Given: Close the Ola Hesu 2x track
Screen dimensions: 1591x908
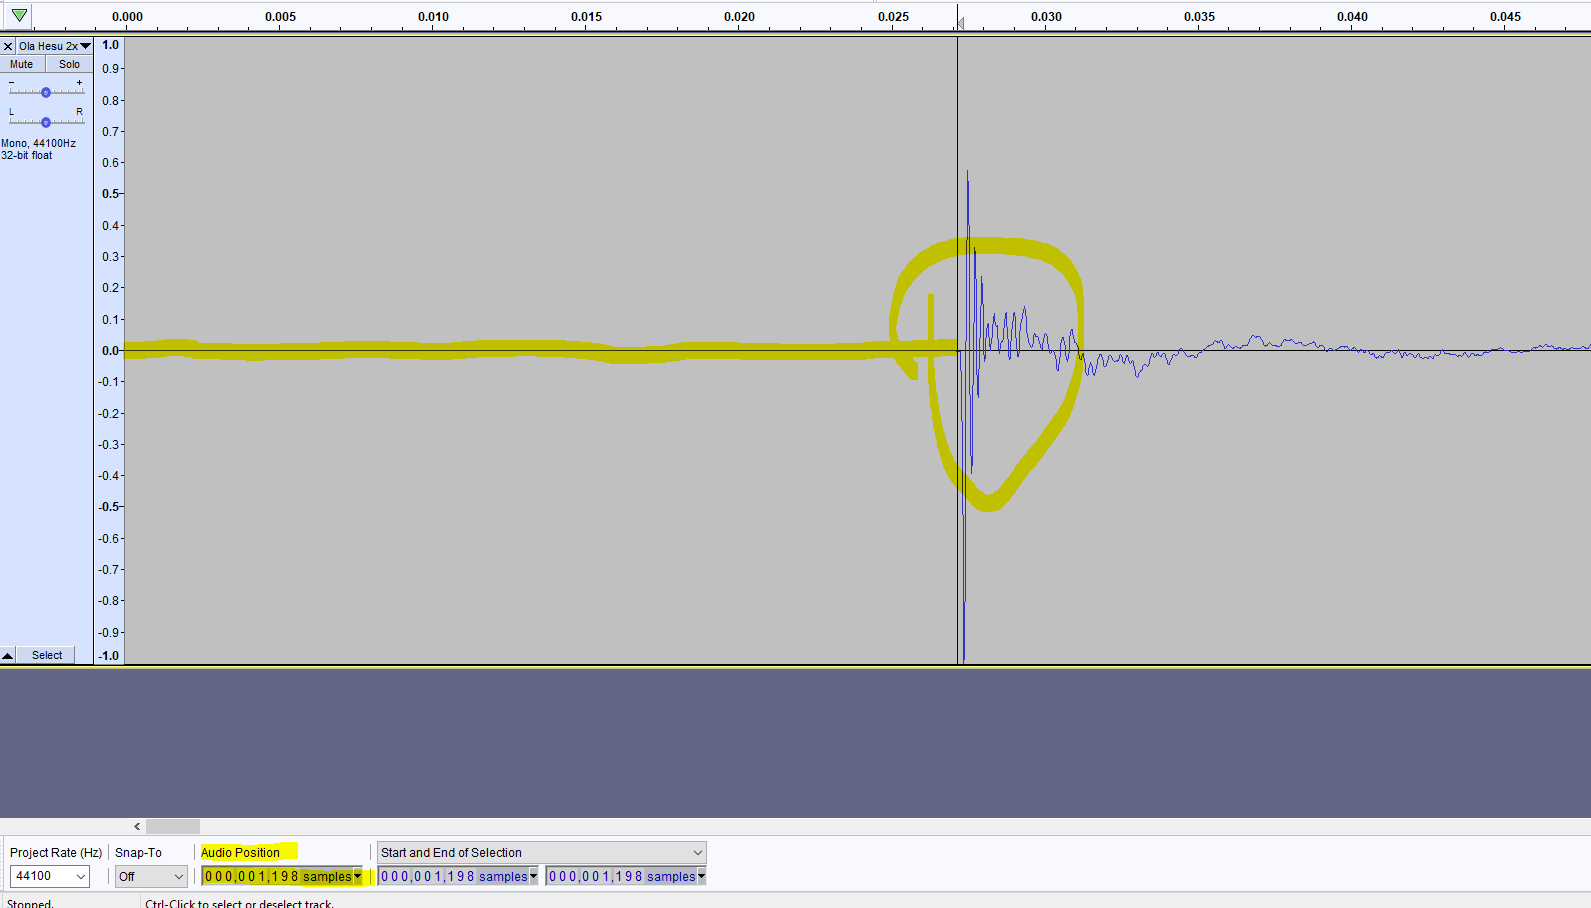Looking at the screenshot, I should tap(8, 46).
